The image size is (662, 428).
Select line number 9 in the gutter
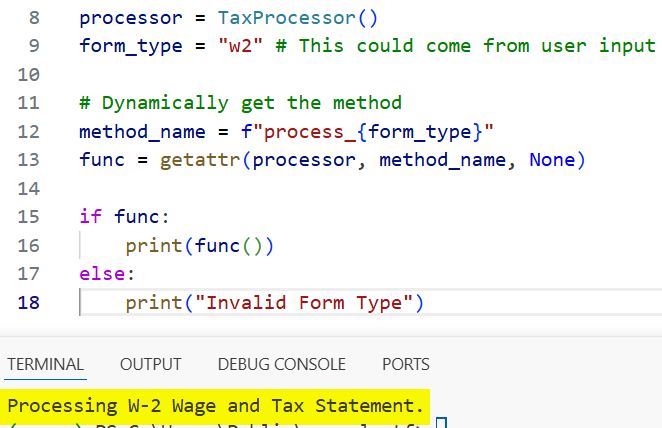34,46
